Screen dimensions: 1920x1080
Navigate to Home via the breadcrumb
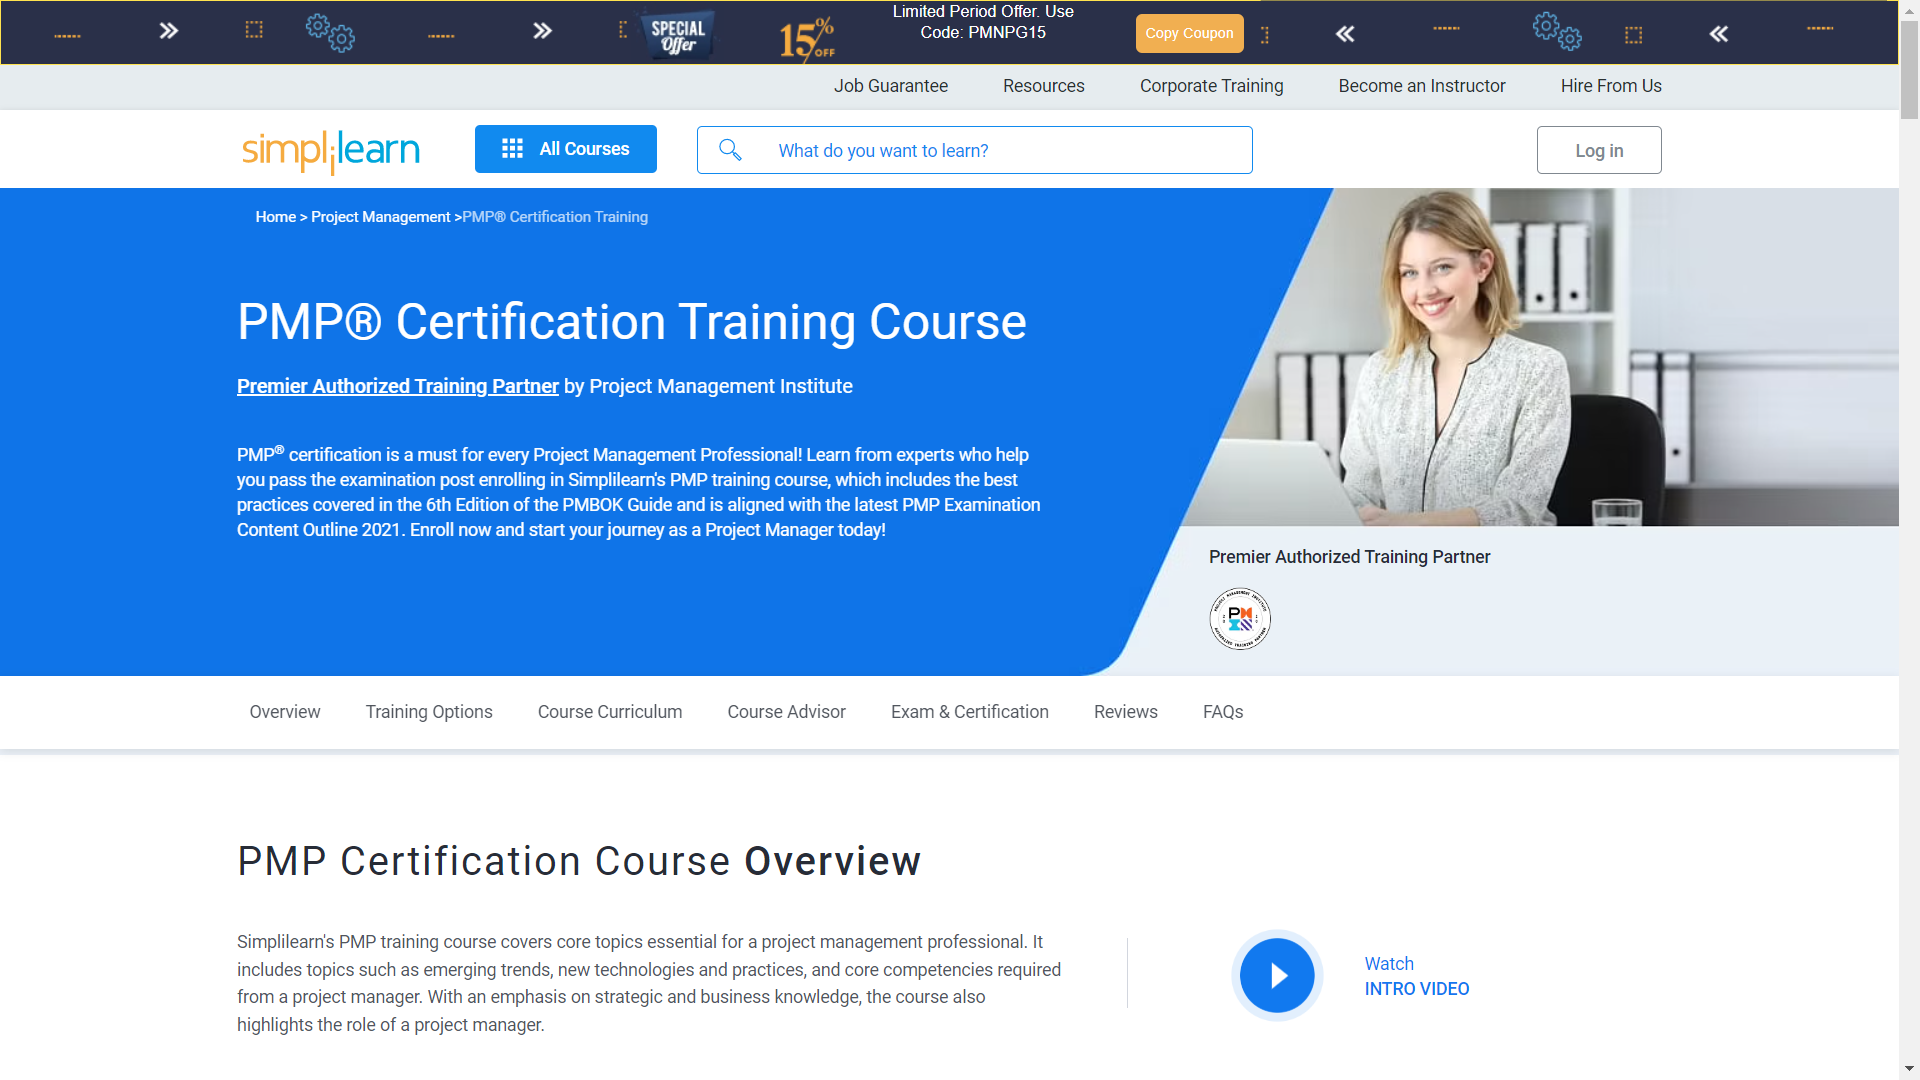[275, 216]
